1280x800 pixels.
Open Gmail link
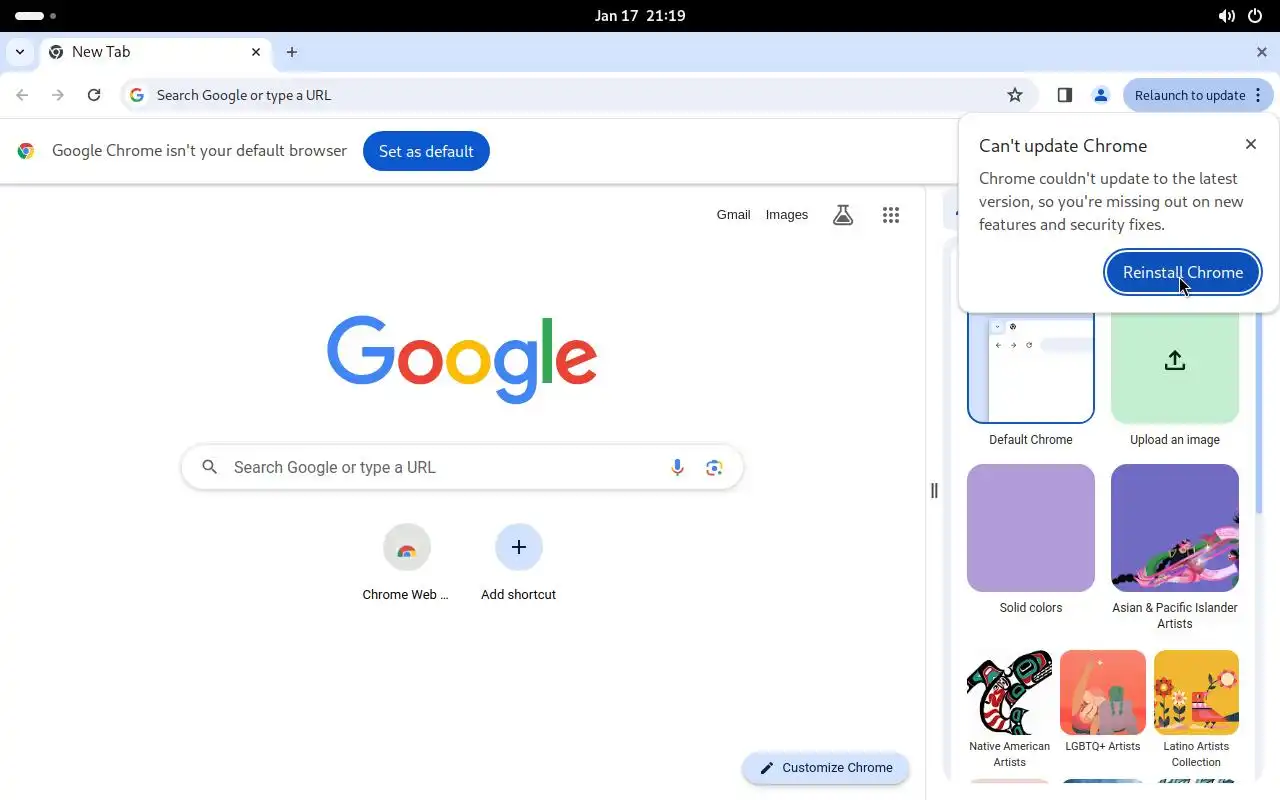[733, 214]
